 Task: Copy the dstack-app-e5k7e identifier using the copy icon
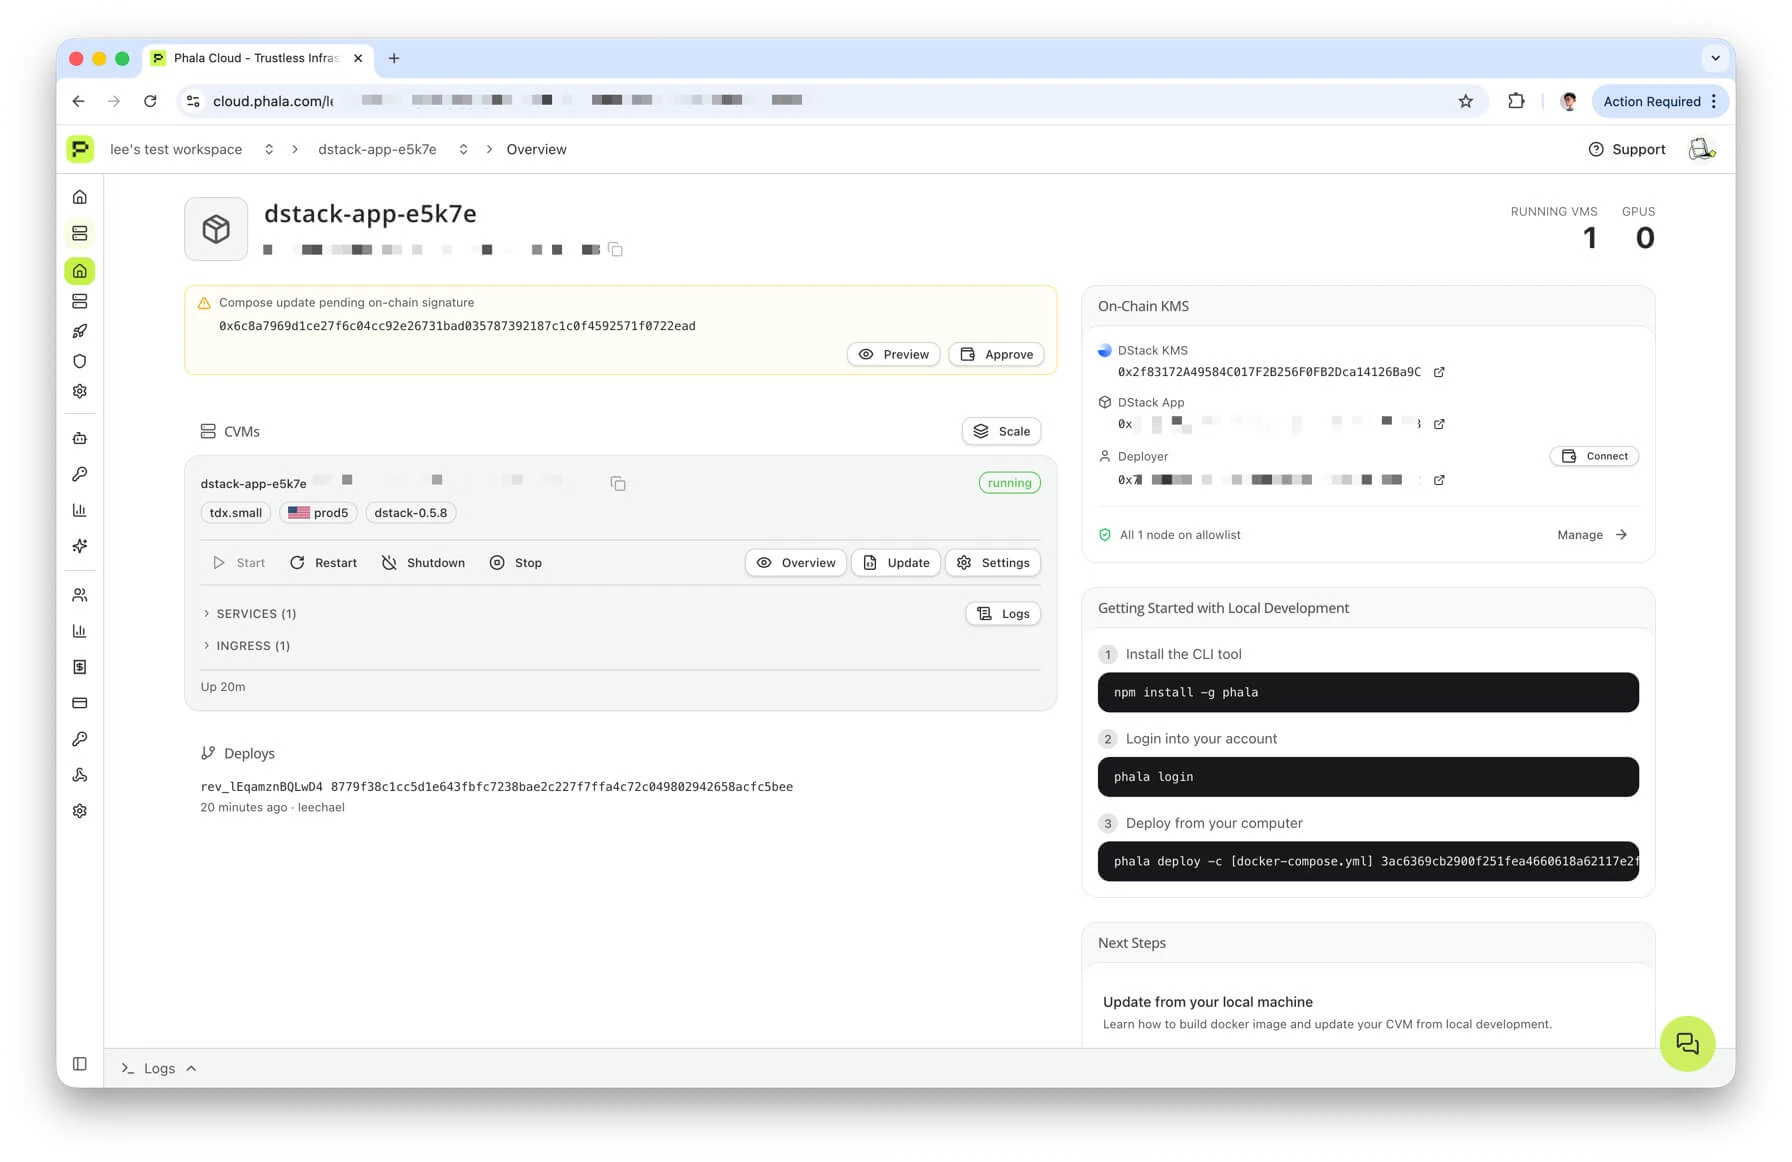[x=615, y=249]
